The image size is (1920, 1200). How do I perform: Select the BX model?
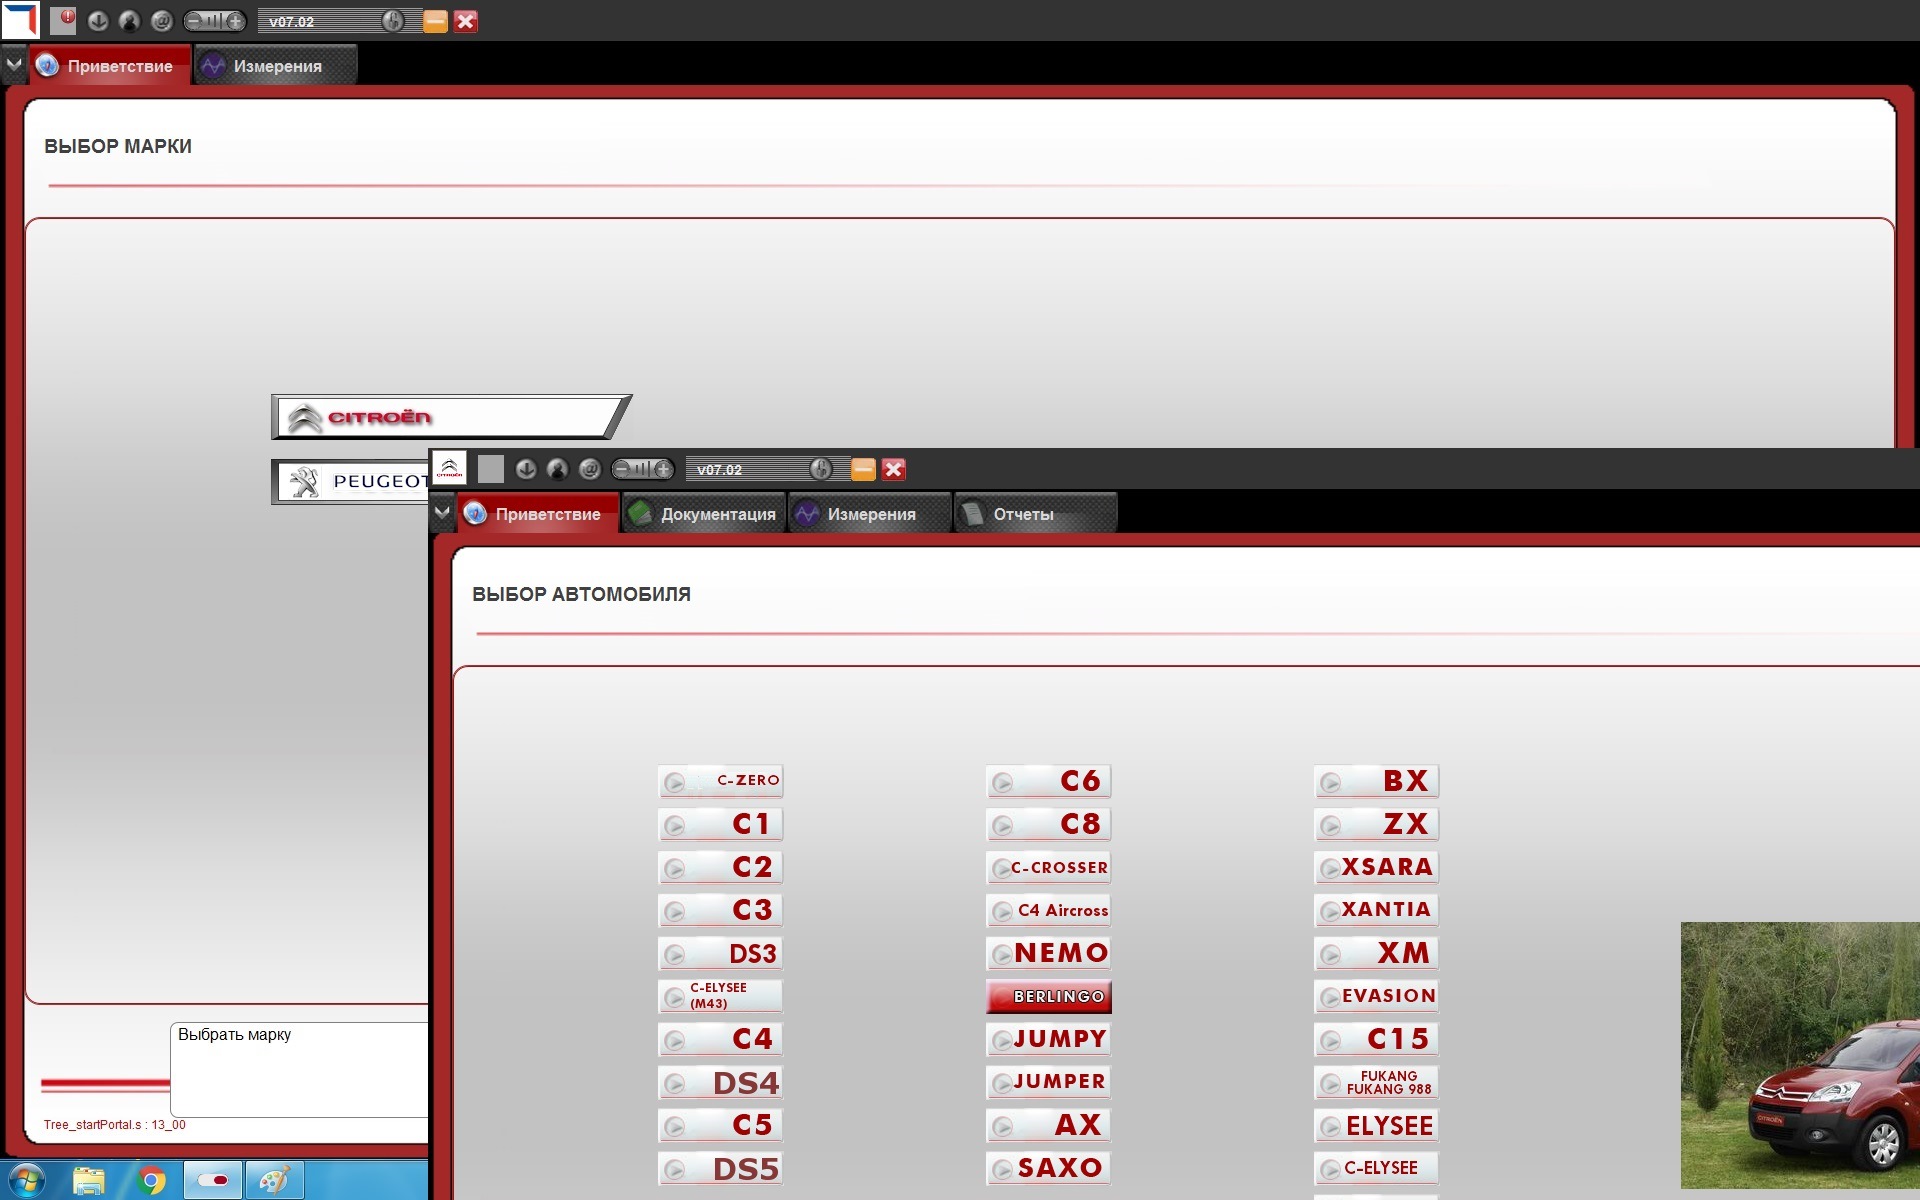click(1376, 781)
